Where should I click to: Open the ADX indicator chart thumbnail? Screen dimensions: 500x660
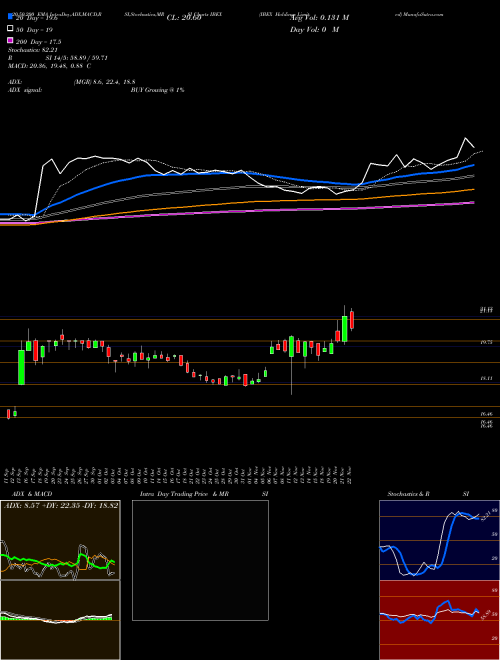pos(60,540)
